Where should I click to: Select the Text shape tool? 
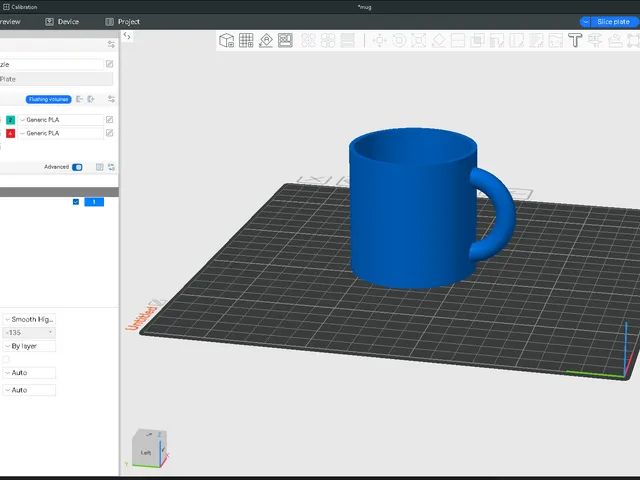(x=575, y=40)
